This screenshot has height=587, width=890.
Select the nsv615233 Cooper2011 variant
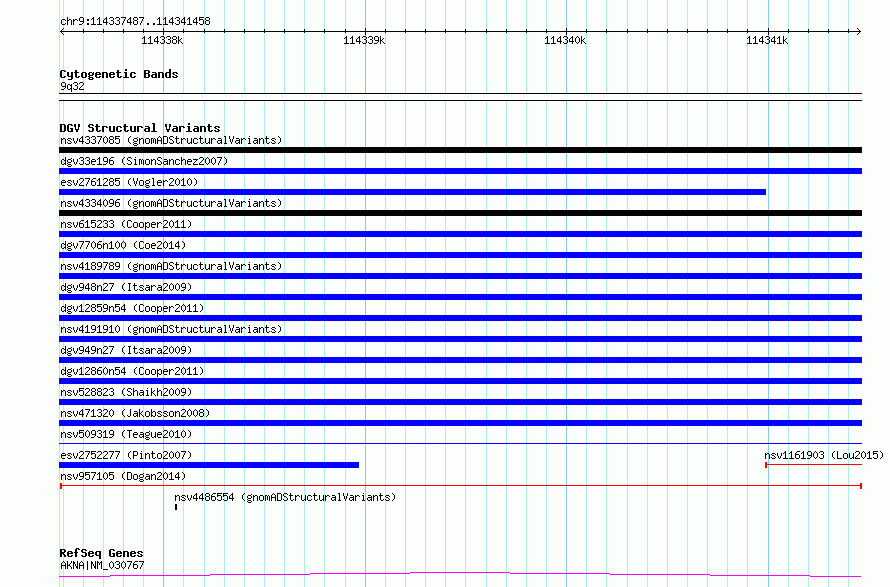coord(460,234)
